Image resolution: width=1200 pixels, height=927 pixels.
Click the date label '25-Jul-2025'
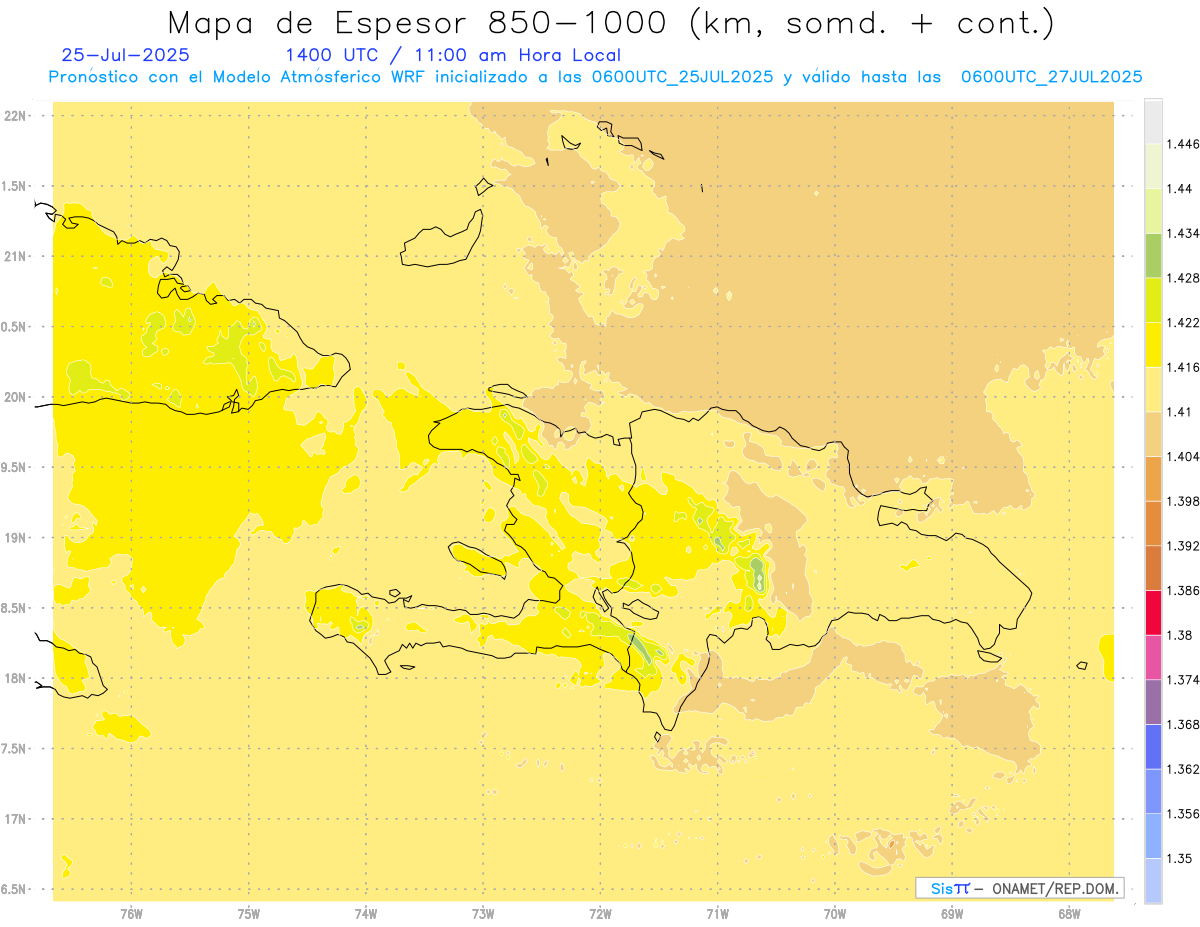pyautogui.click(x=125, y=55)
